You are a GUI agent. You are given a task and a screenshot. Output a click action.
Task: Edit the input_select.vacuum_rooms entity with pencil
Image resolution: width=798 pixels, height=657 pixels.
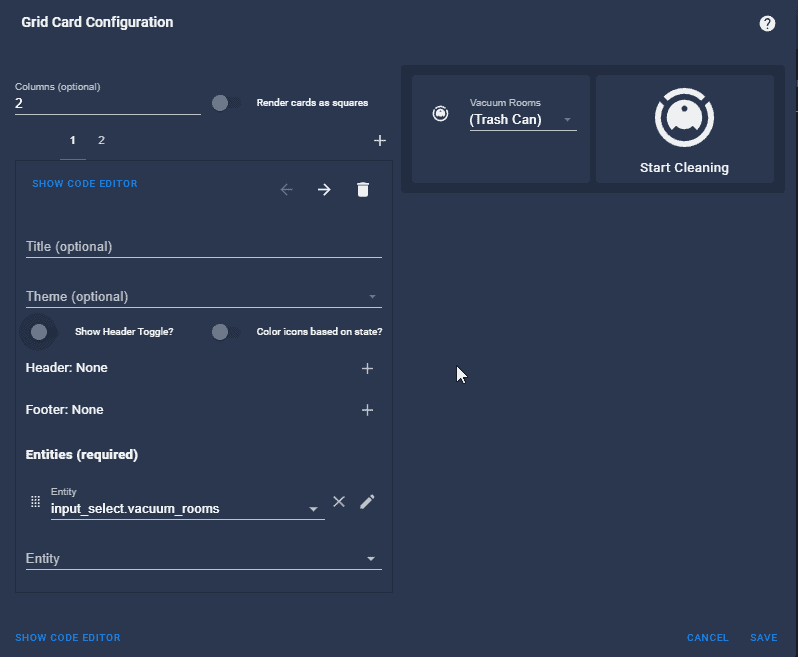[x=367, y=502]
